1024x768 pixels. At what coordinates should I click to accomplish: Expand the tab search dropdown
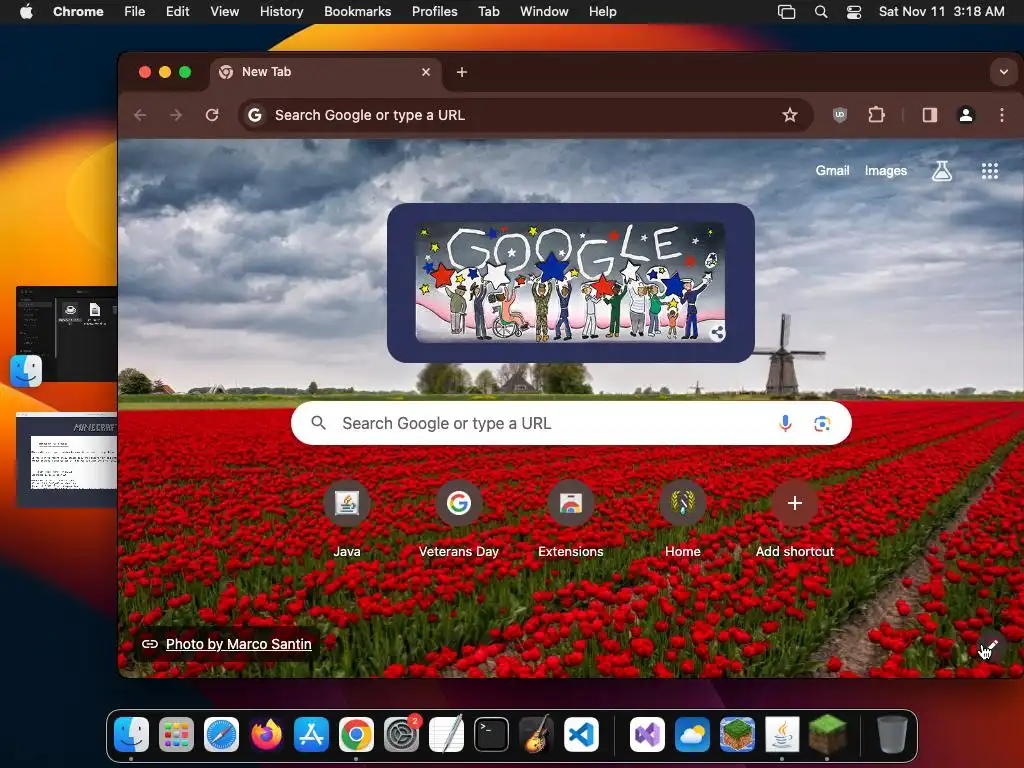pyautogui.click(x=1003, y=72)
